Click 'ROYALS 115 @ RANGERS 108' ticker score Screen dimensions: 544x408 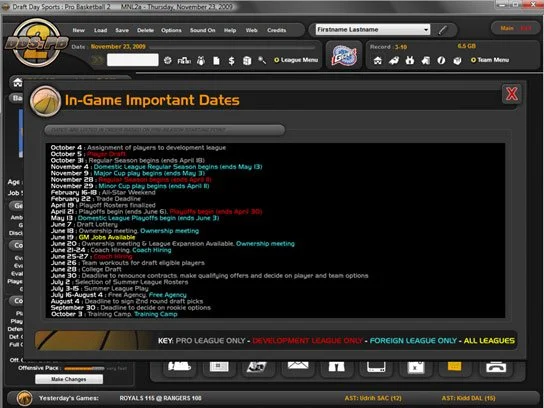[160, 398]
